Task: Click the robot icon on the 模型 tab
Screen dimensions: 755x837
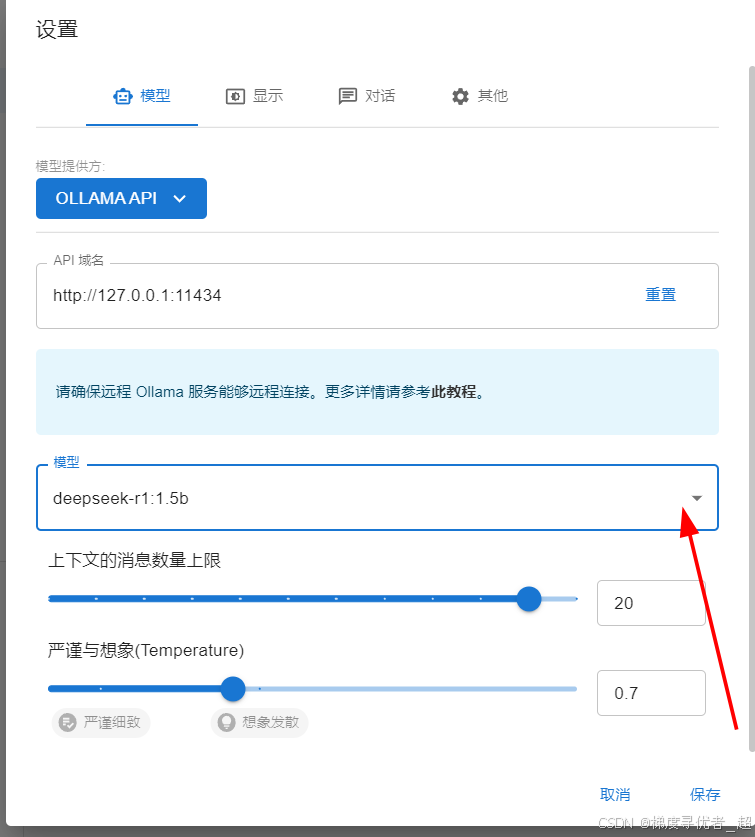Action: pos(123,96)
